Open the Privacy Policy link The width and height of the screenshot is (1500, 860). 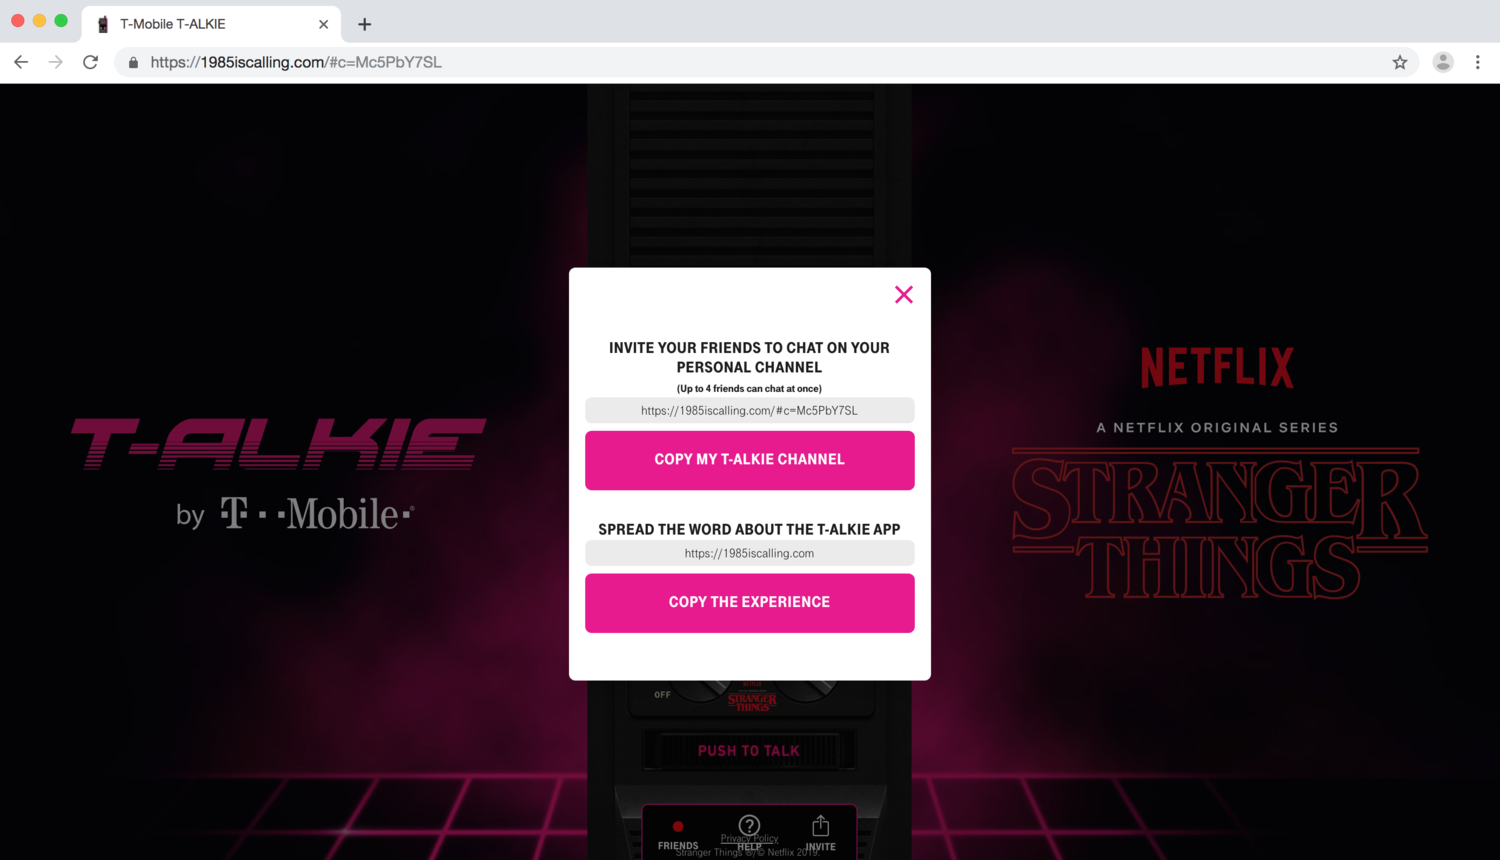click(749, 838)
